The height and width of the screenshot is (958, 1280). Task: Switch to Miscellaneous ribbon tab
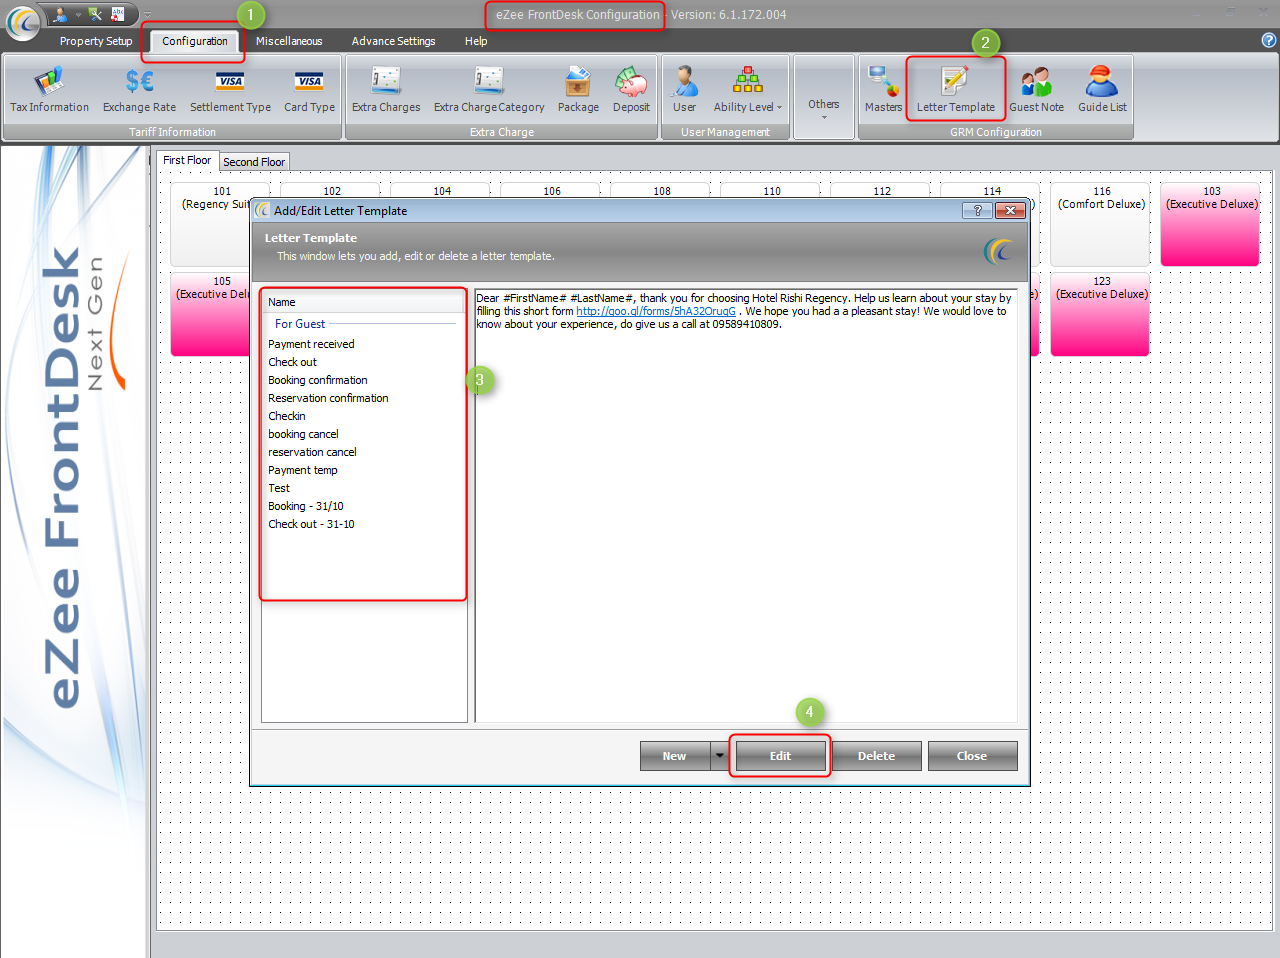[289, 41]
